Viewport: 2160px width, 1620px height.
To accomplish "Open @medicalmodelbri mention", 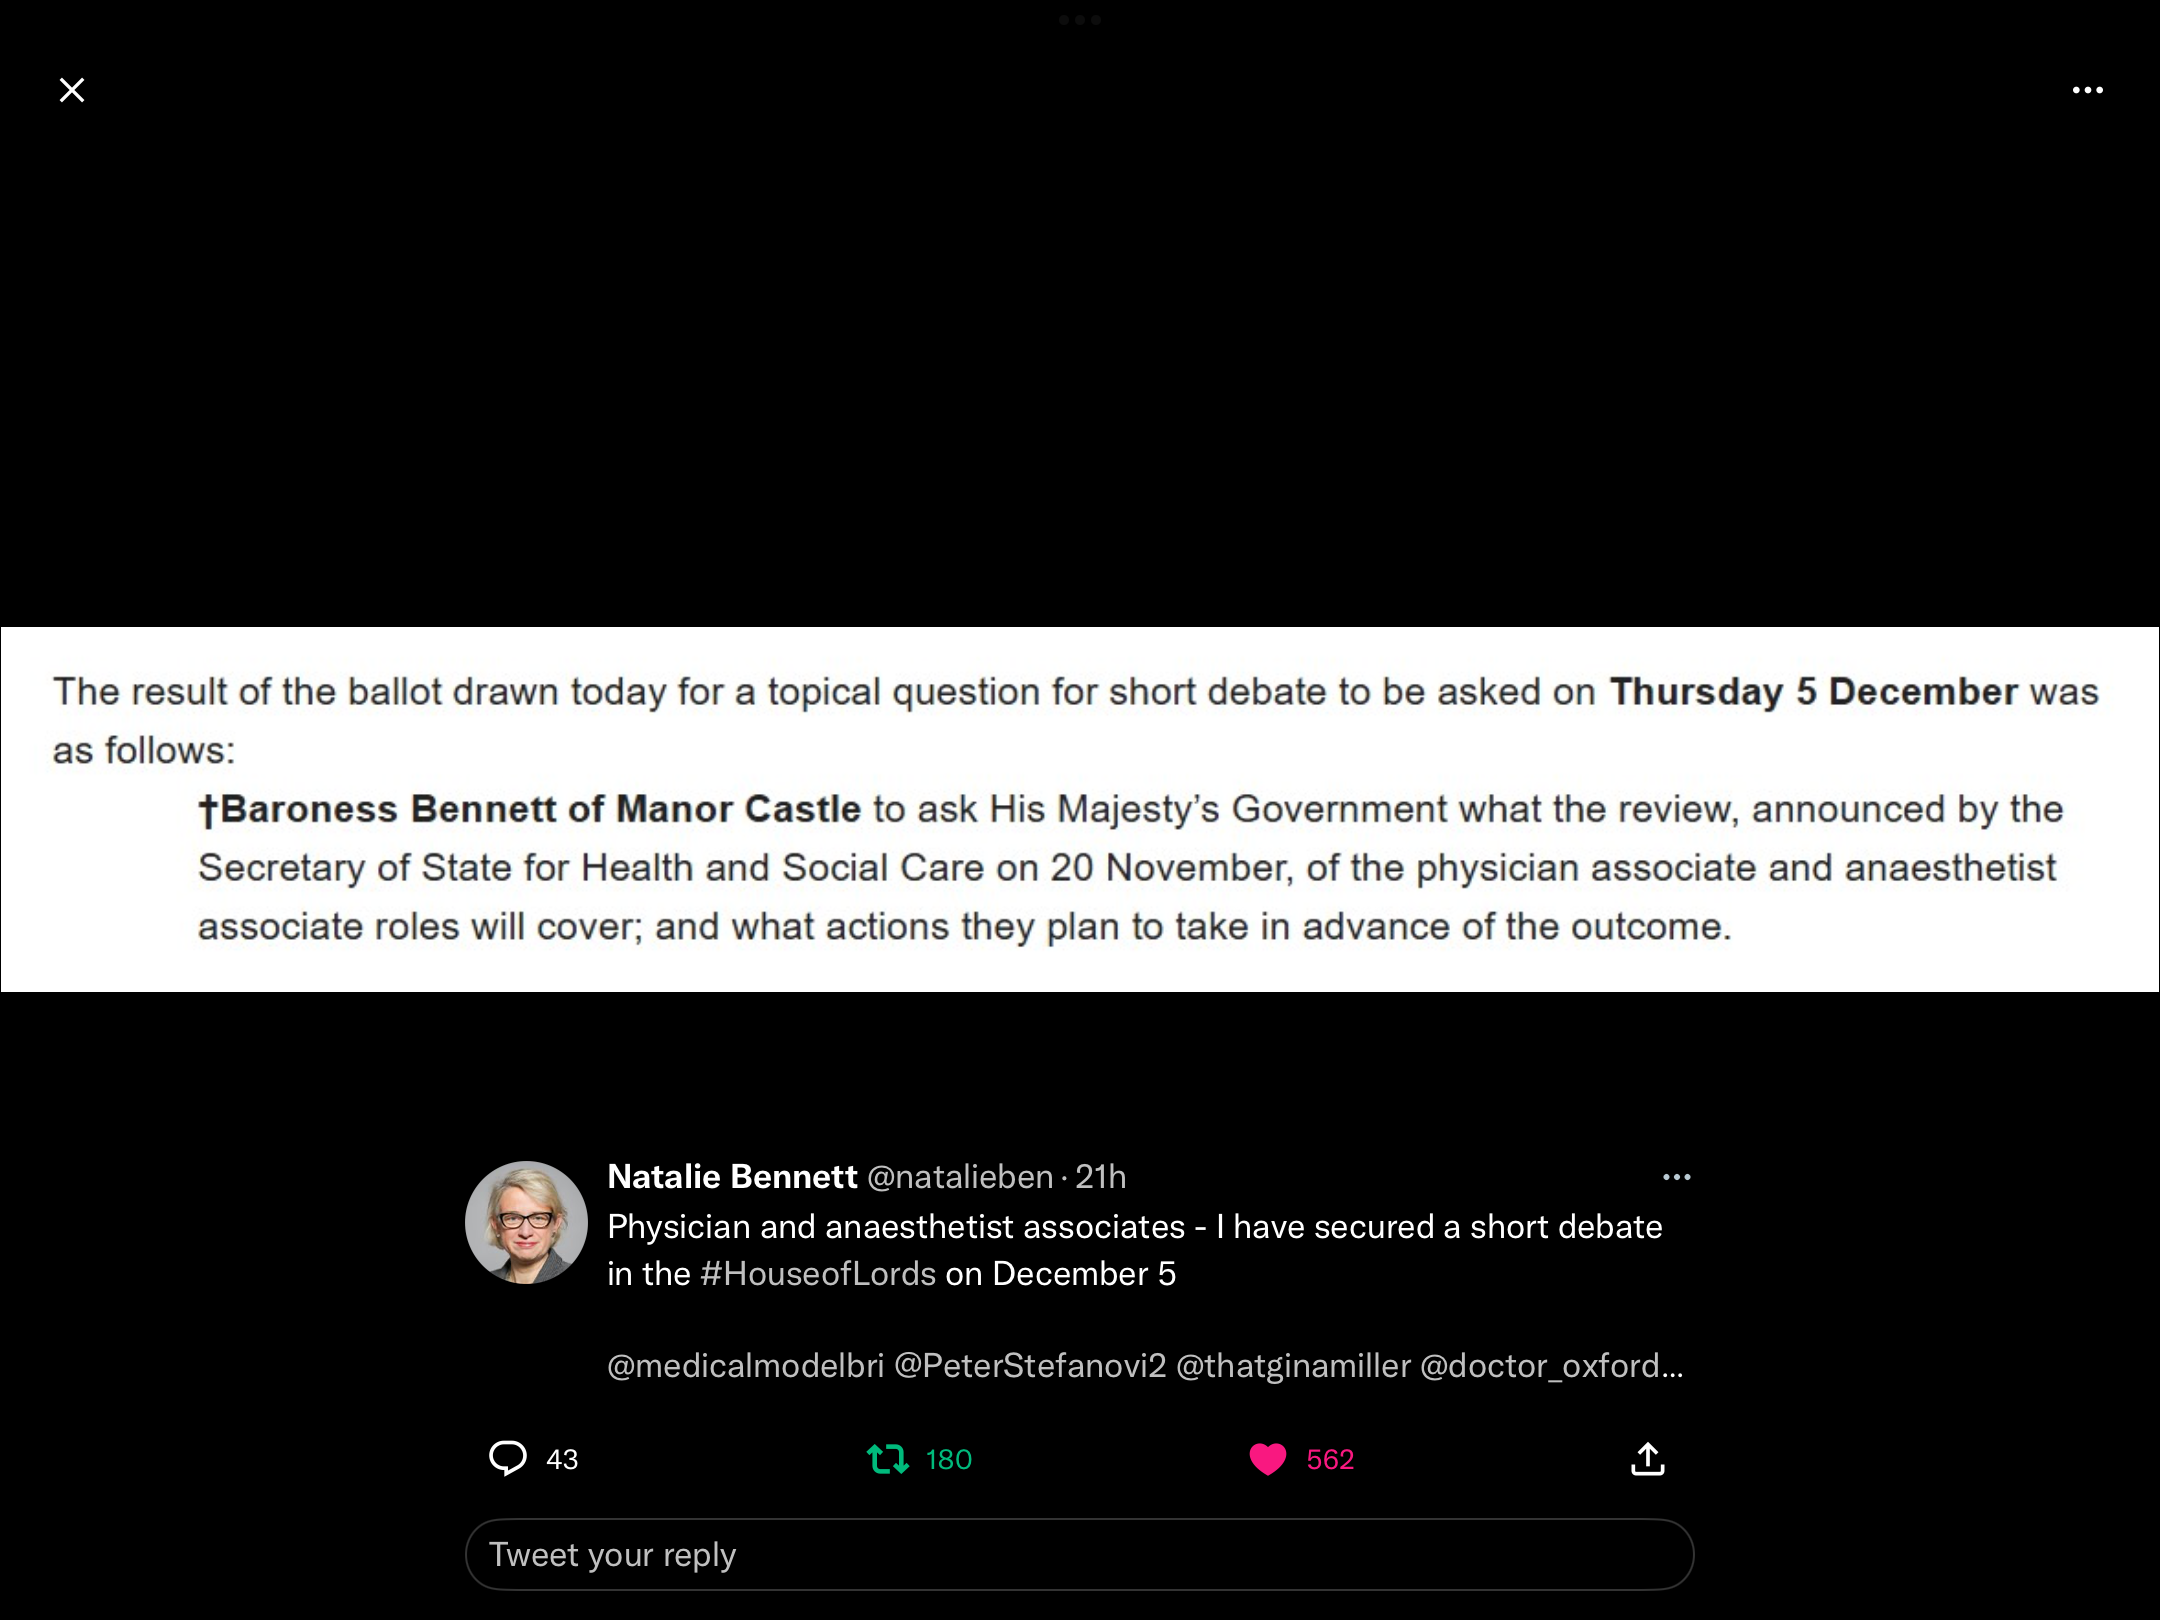I will (x=746, y=1366).
